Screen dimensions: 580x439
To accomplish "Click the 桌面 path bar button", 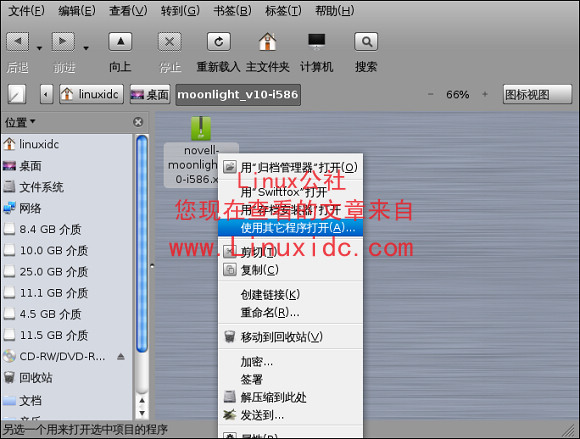I will (x=150, y=95).
